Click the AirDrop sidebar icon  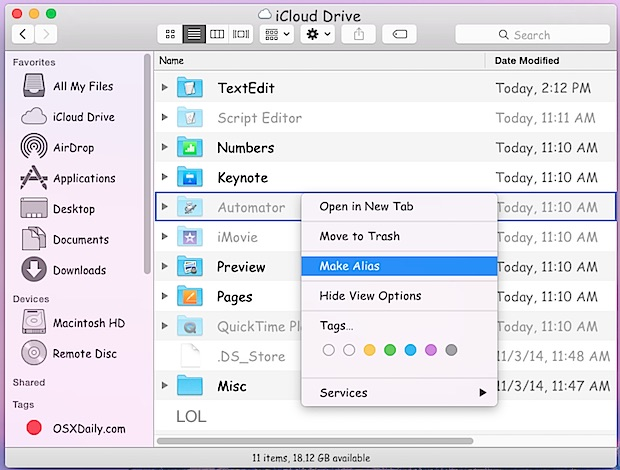click(34, 148)
